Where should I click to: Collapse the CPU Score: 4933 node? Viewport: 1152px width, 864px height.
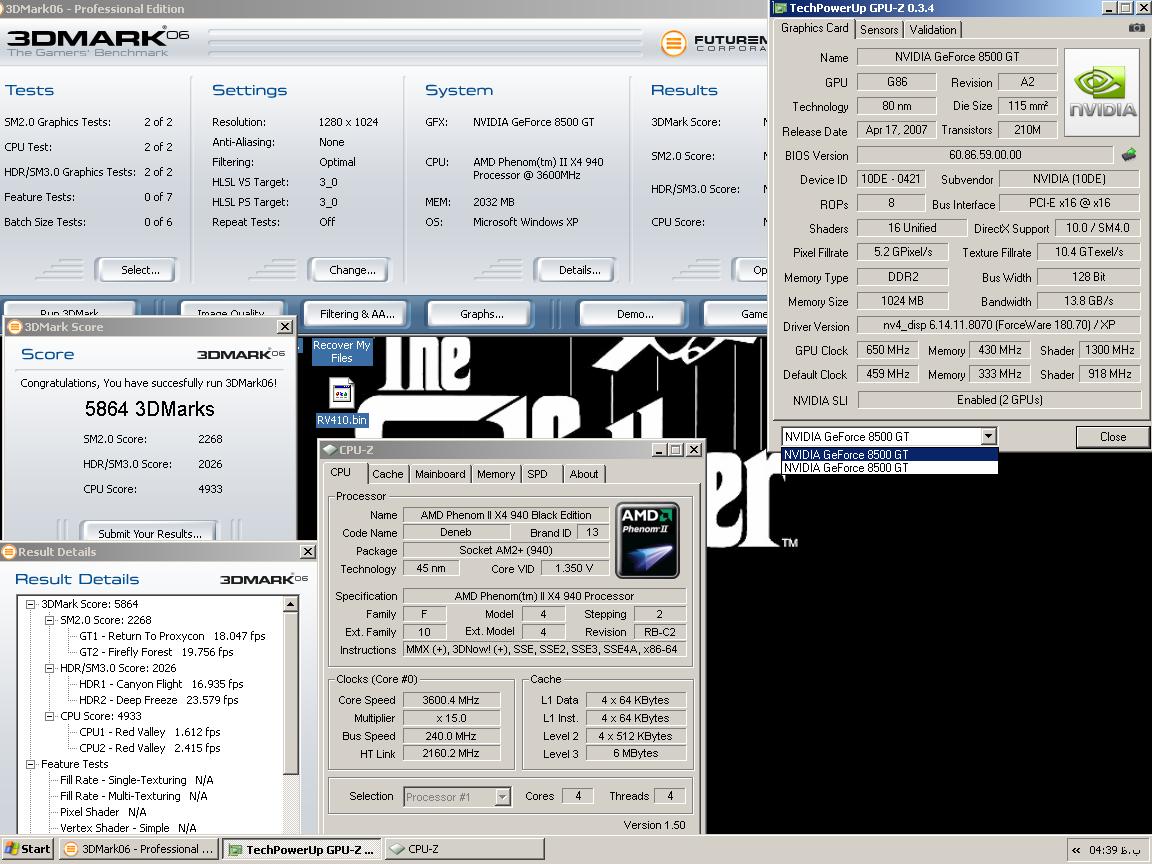[x=49, y=716]
